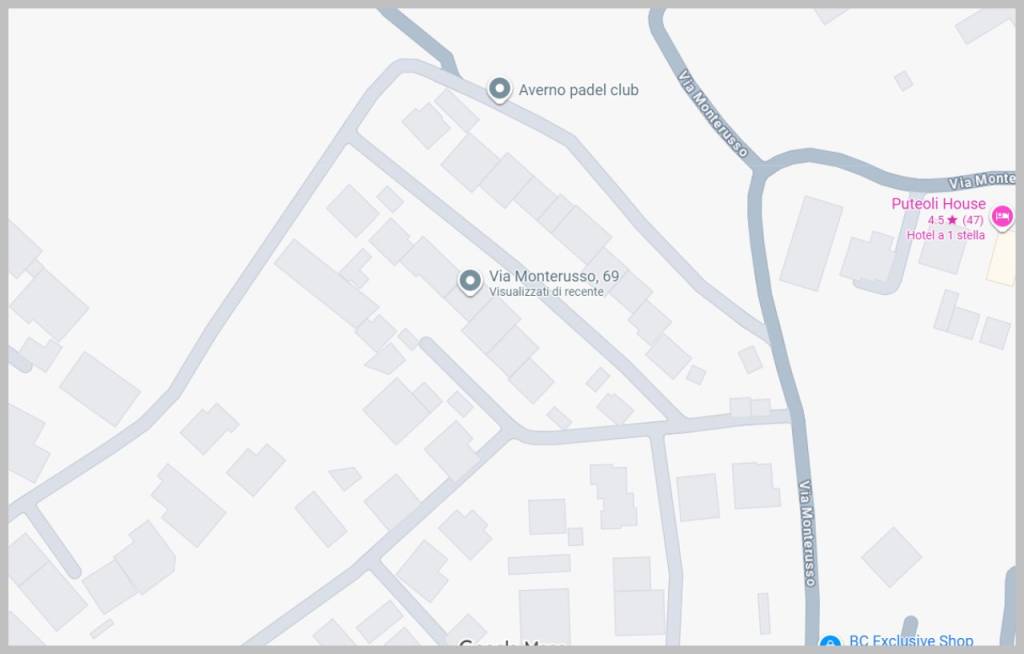This screenshot has height=654, width=1024.
Task: Click the small square building in top-right corner
Action: pos(904,81)
